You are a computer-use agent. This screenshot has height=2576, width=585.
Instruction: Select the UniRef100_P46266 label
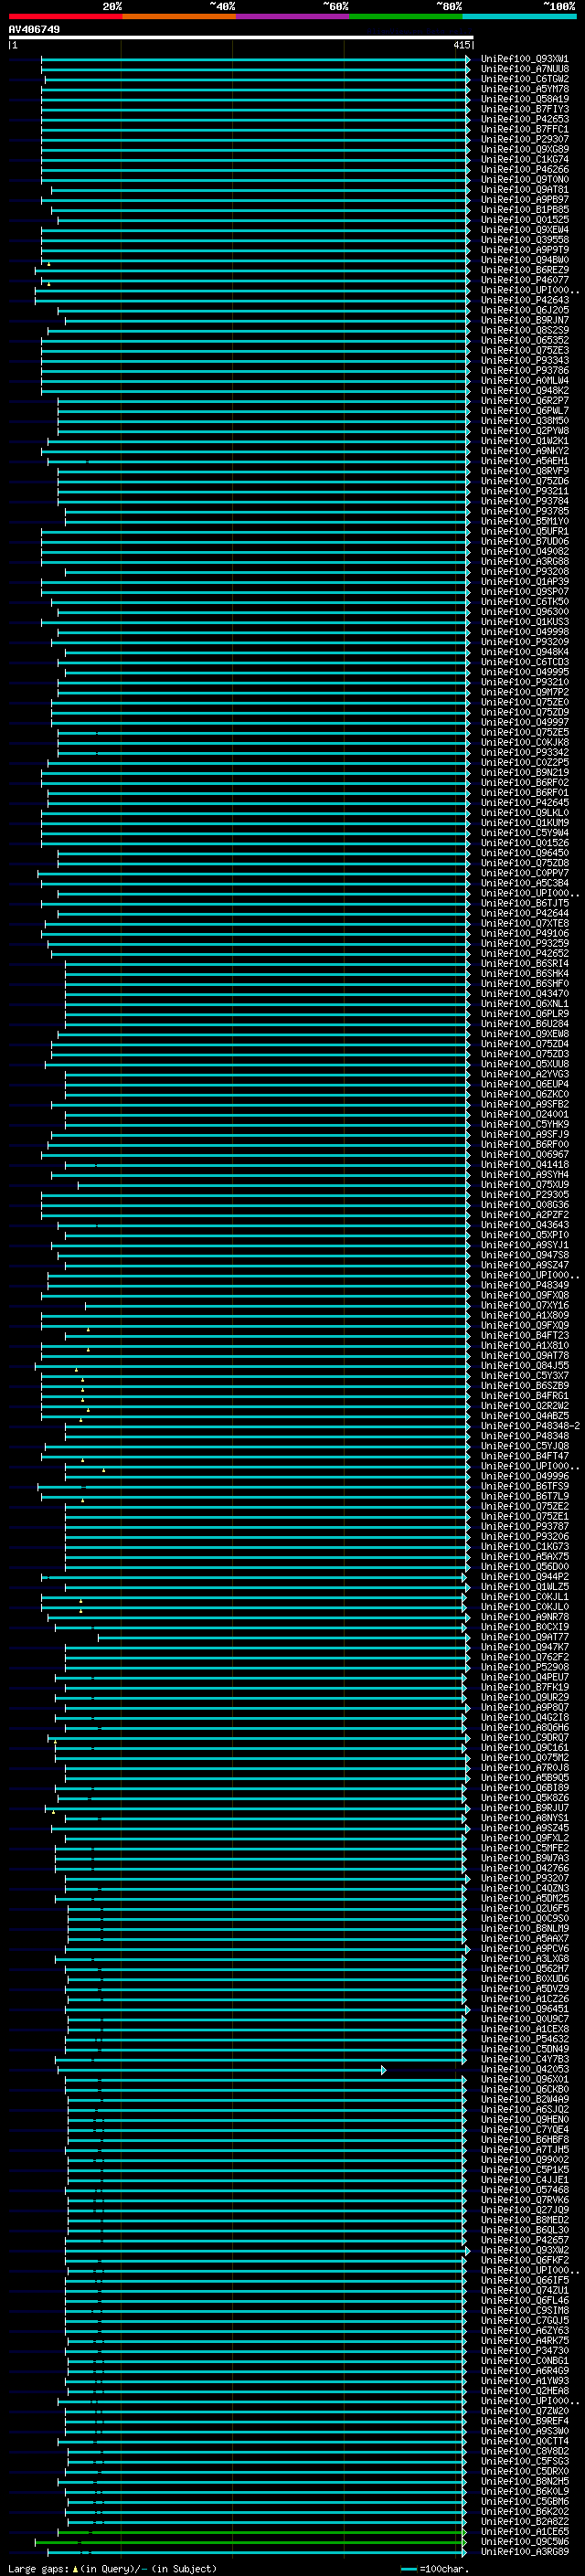525,170
